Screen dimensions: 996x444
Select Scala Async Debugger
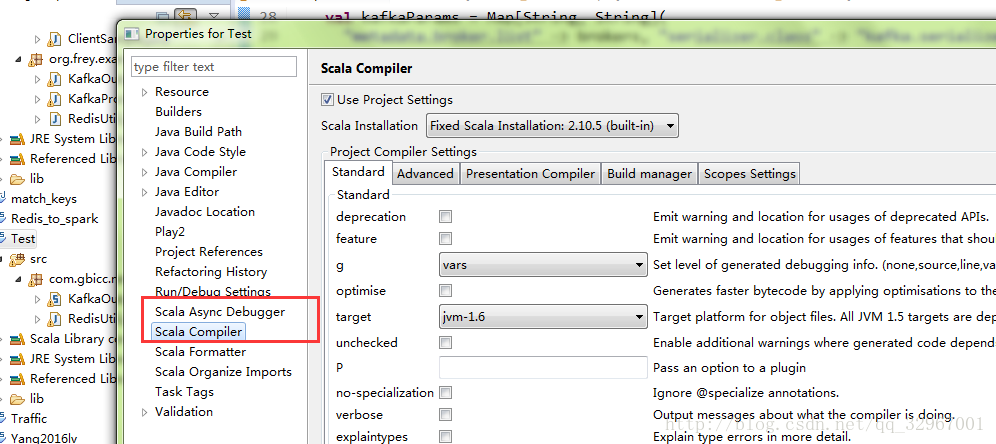click(x=220, y=312)
